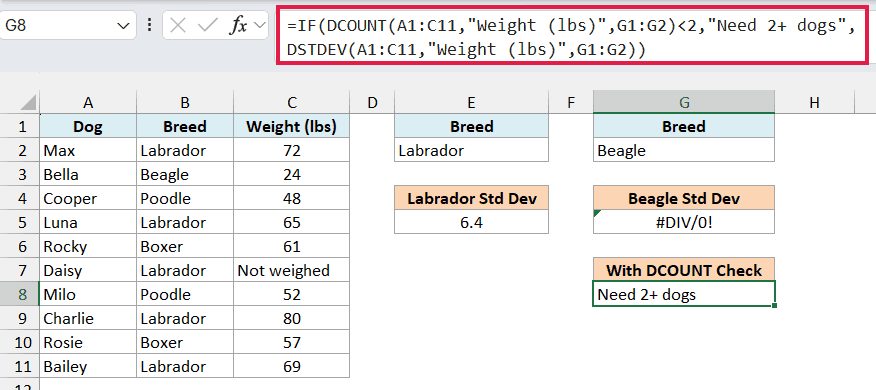Click the cell containing 'Charlie'

(x=88, y=318)
